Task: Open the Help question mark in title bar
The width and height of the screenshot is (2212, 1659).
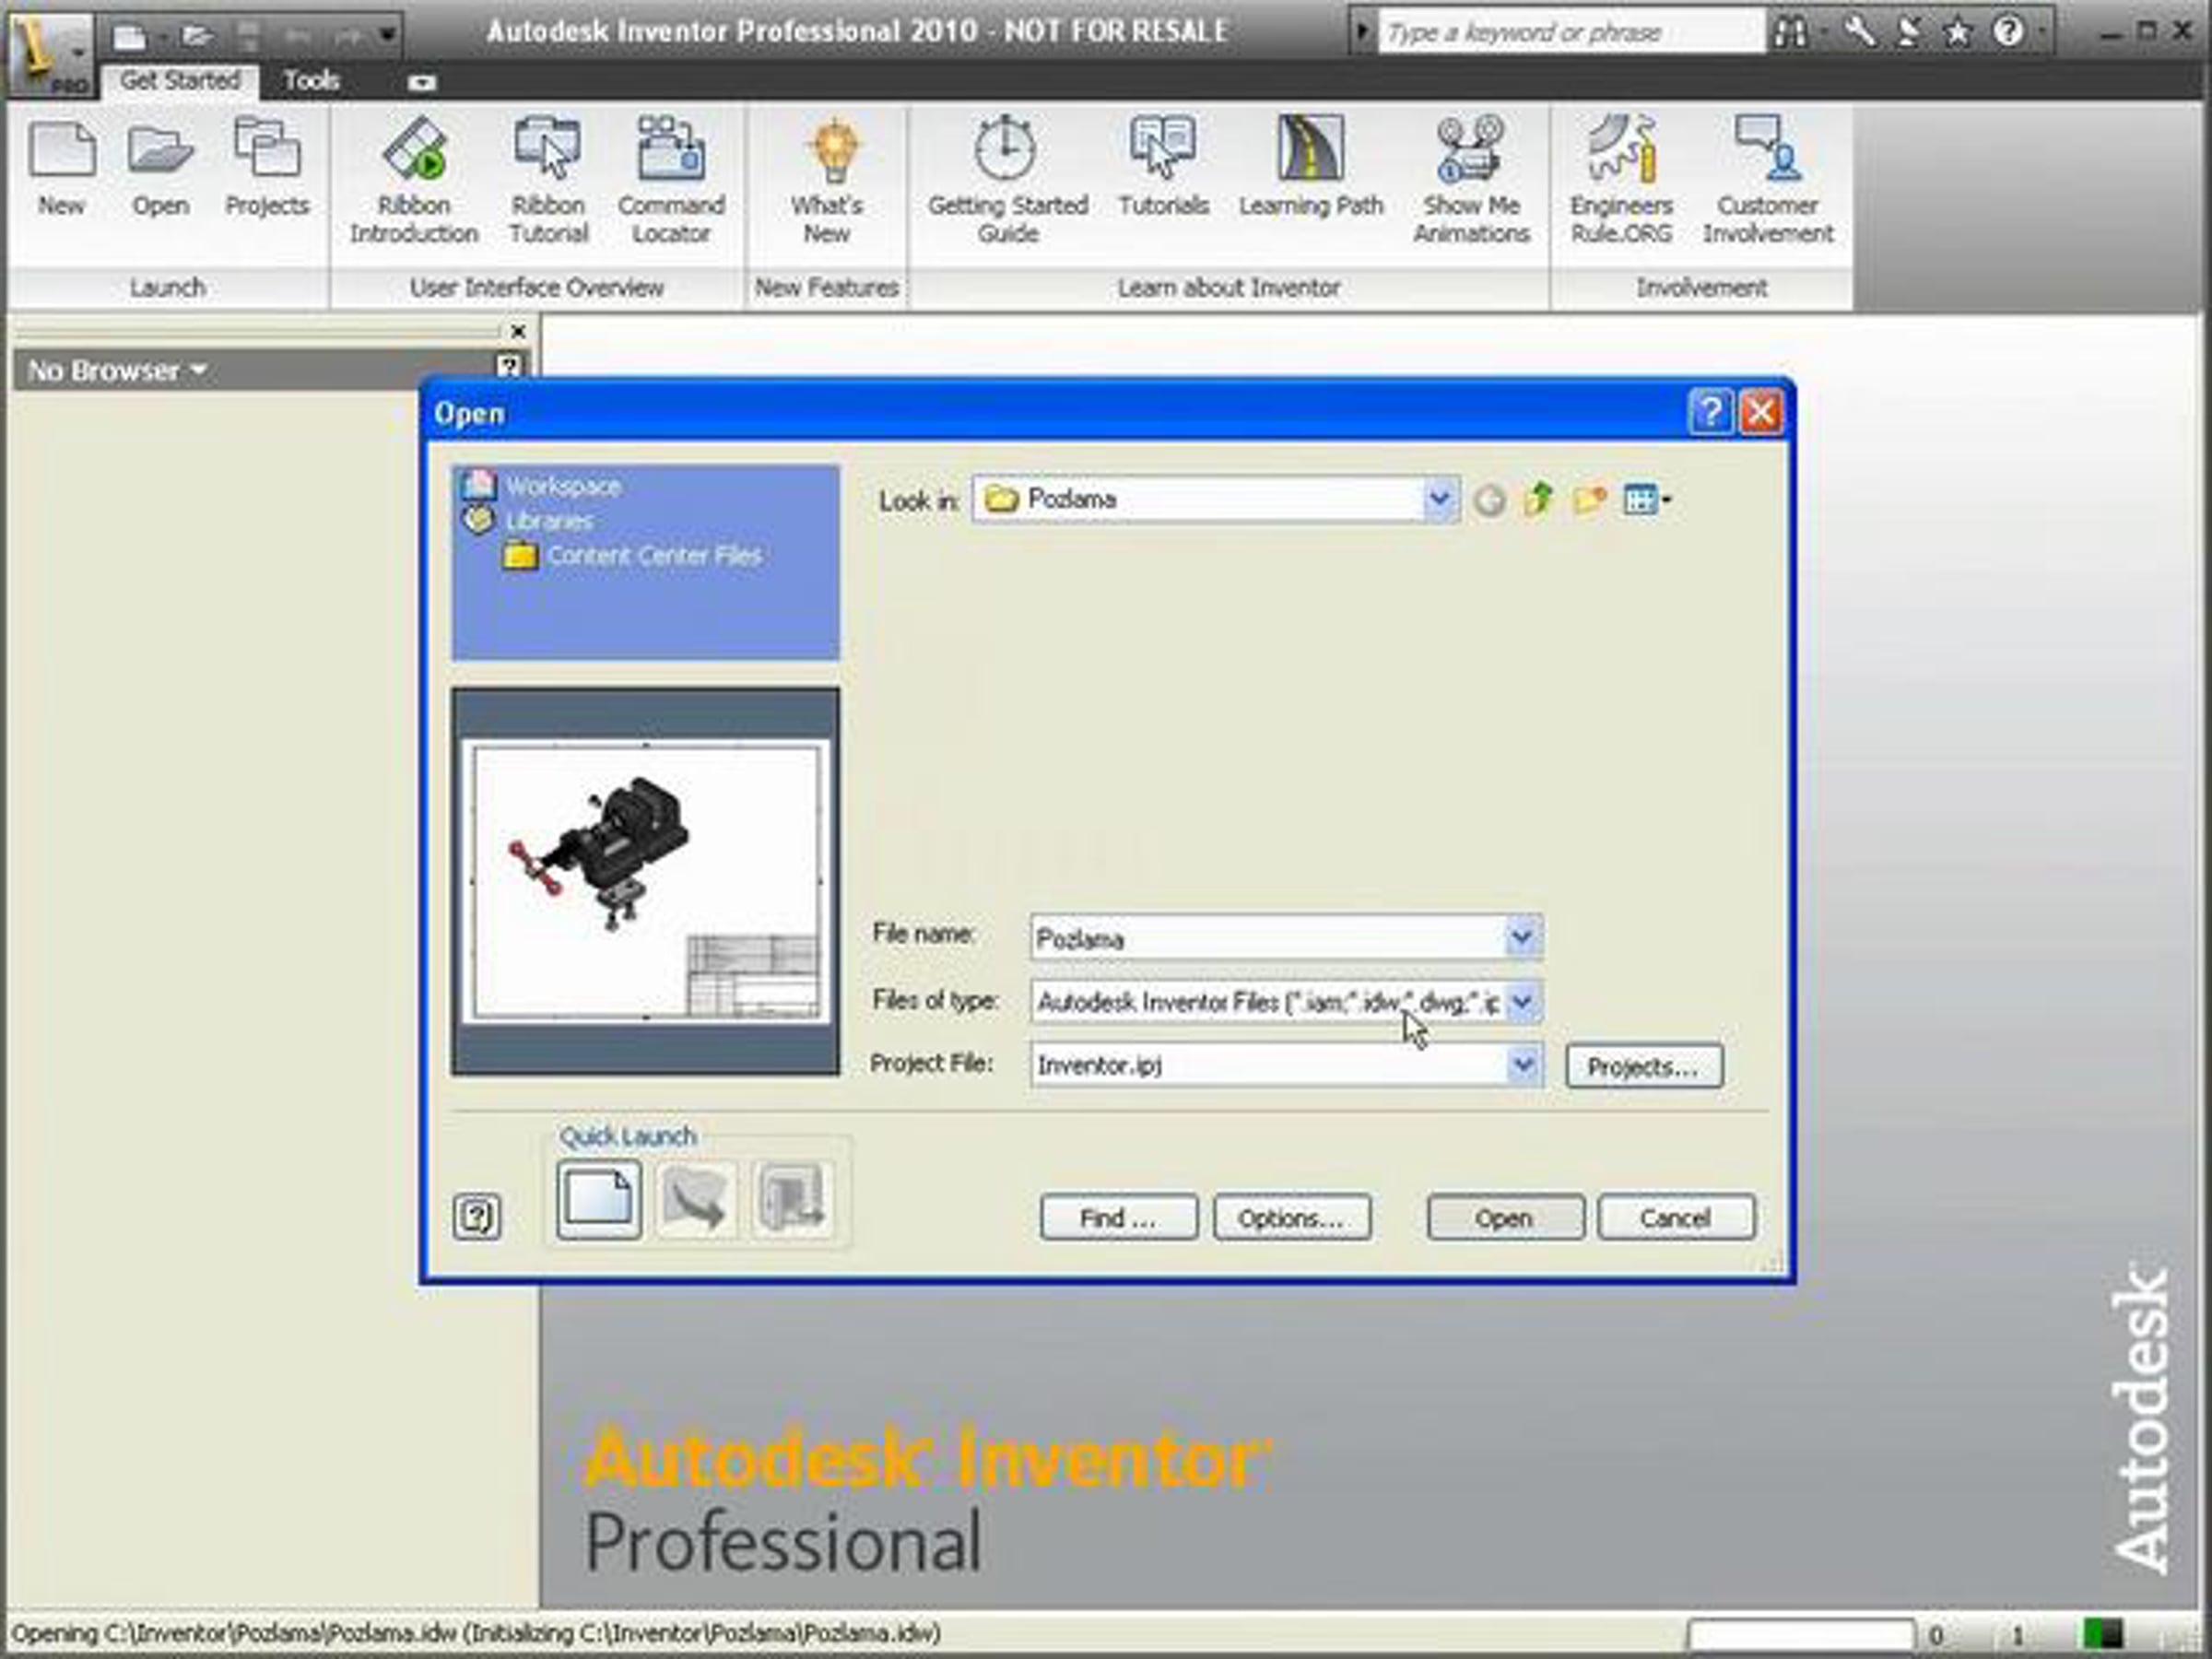Action: tap(2008, 32)
